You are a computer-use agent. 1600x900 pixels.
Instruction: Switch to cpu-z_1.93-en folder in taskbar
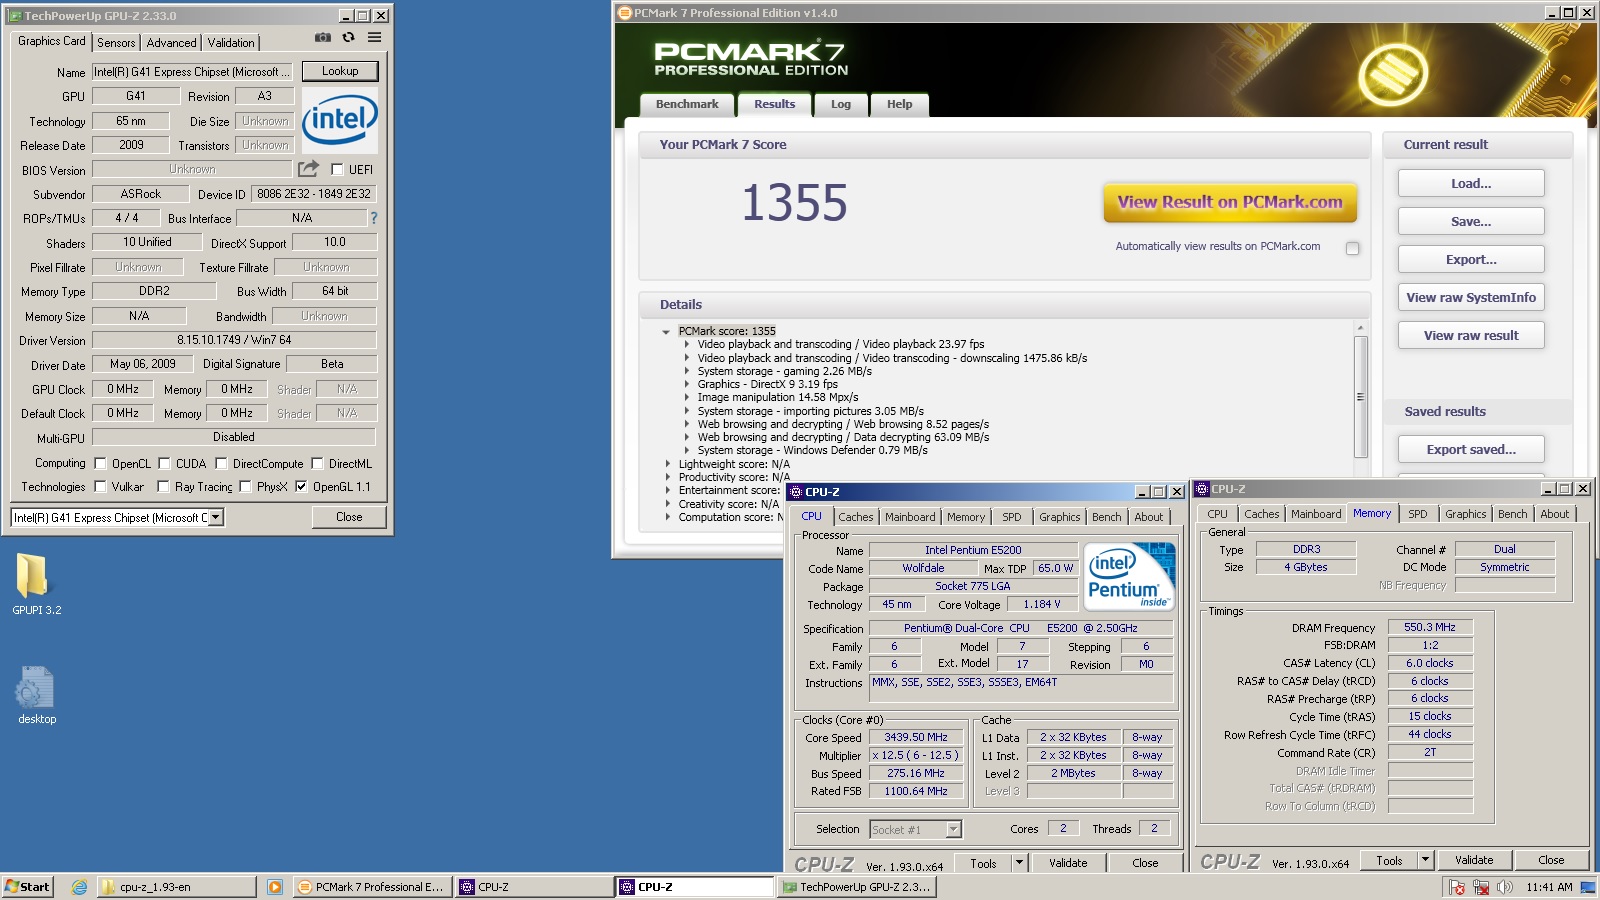(x=176, y=887)
